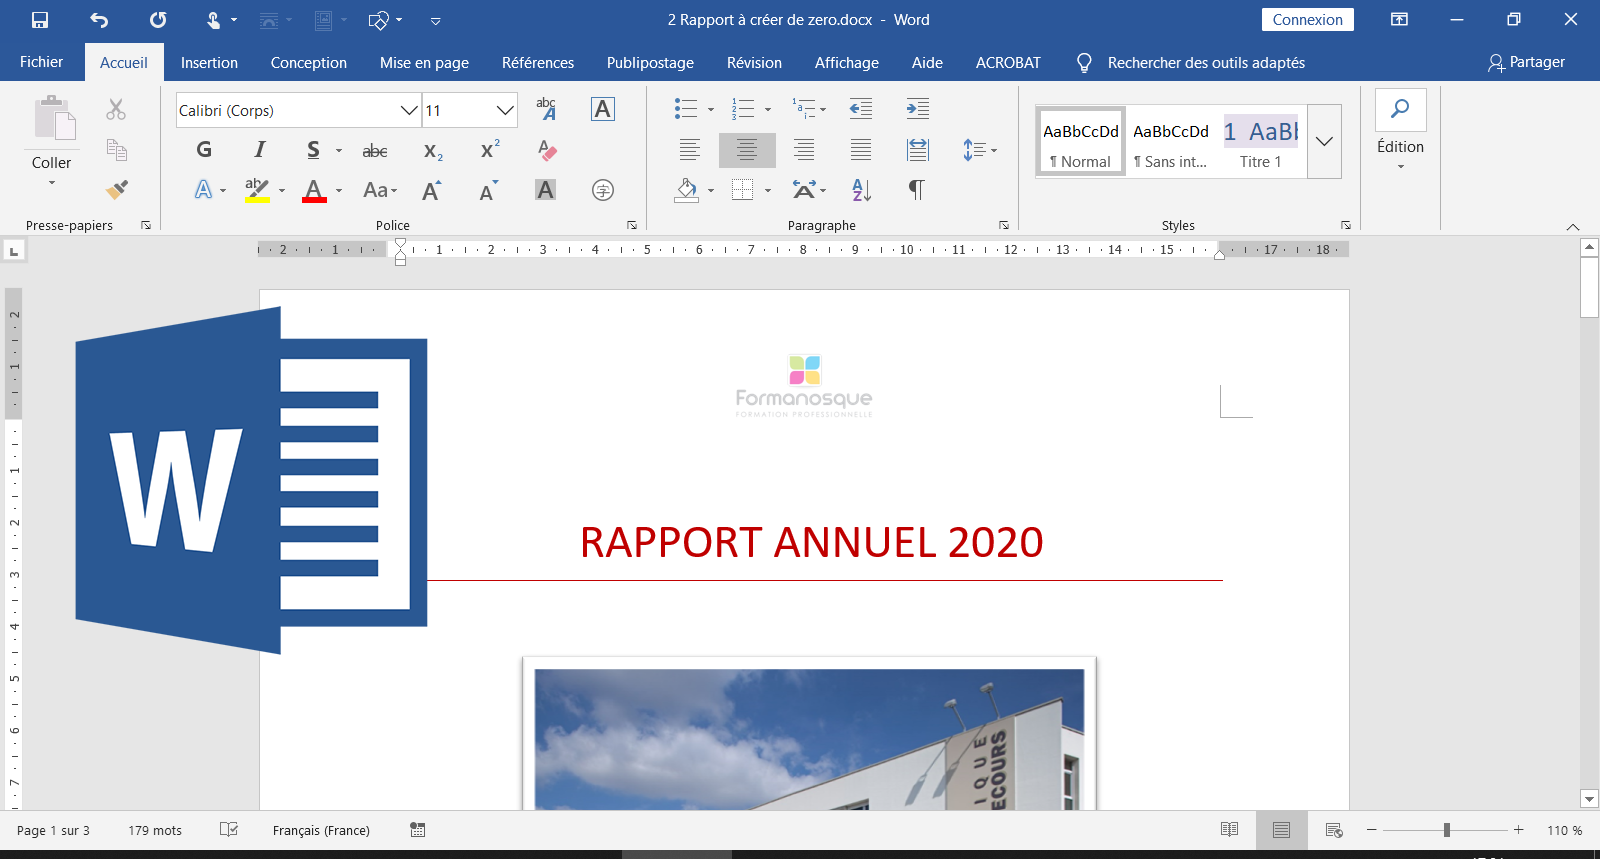This screenshot has width=1600, height=859.
Task: Center the paragraph
Action: click(747, 150)
